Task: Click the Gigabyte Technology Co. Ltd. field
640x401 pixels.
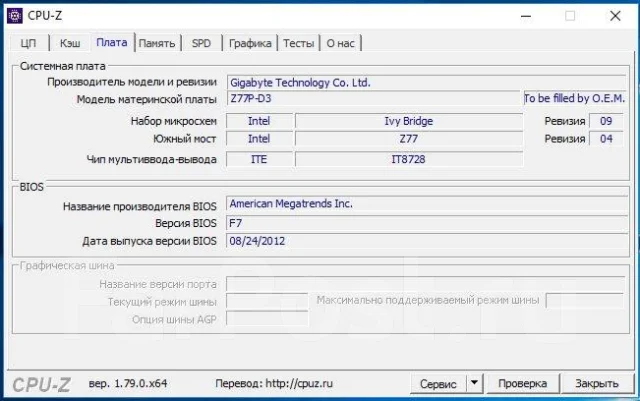Action: pyautogui.click(x=427, y=82)
